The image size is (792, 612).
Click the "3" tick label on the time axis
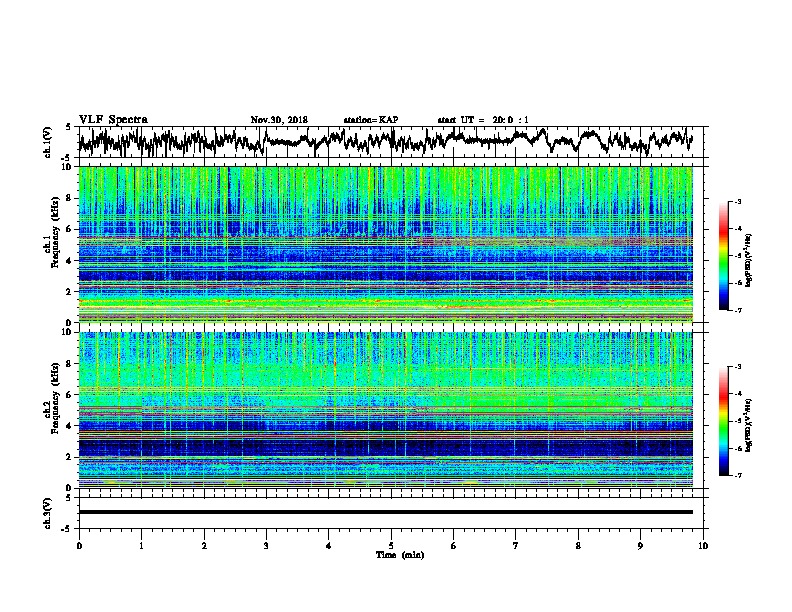click(266, 546)
